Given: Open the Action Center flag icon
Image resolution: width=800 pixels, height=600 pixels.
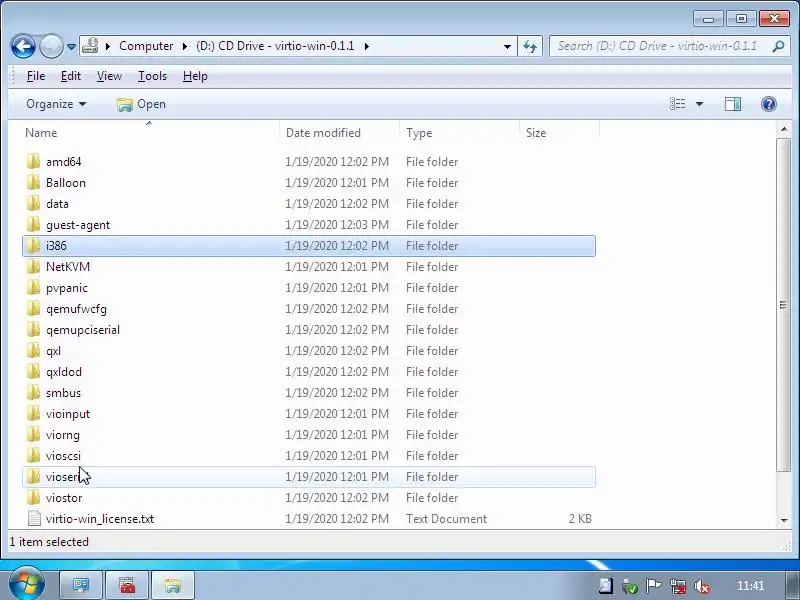Looking at the screenshot, I should [654, 586].
